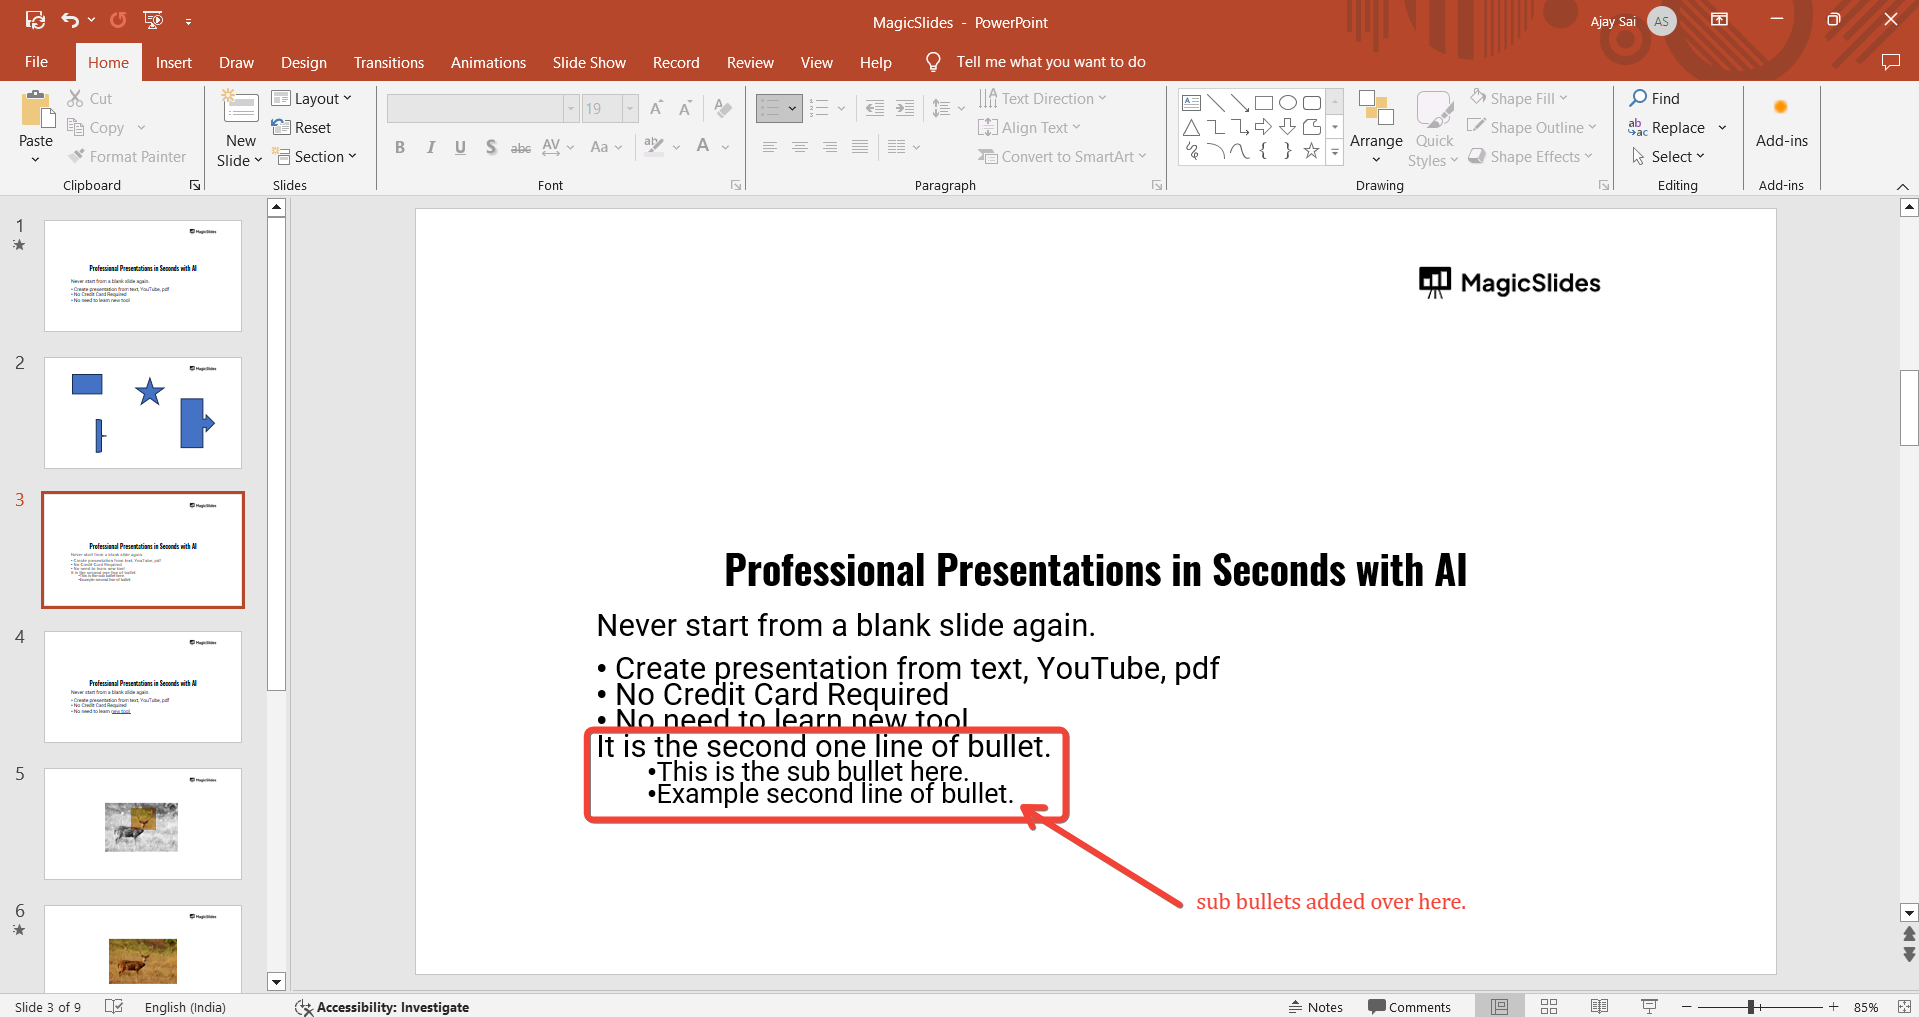
Task: Switch to Slide Sorter view
Action: pos(1549,1007)
